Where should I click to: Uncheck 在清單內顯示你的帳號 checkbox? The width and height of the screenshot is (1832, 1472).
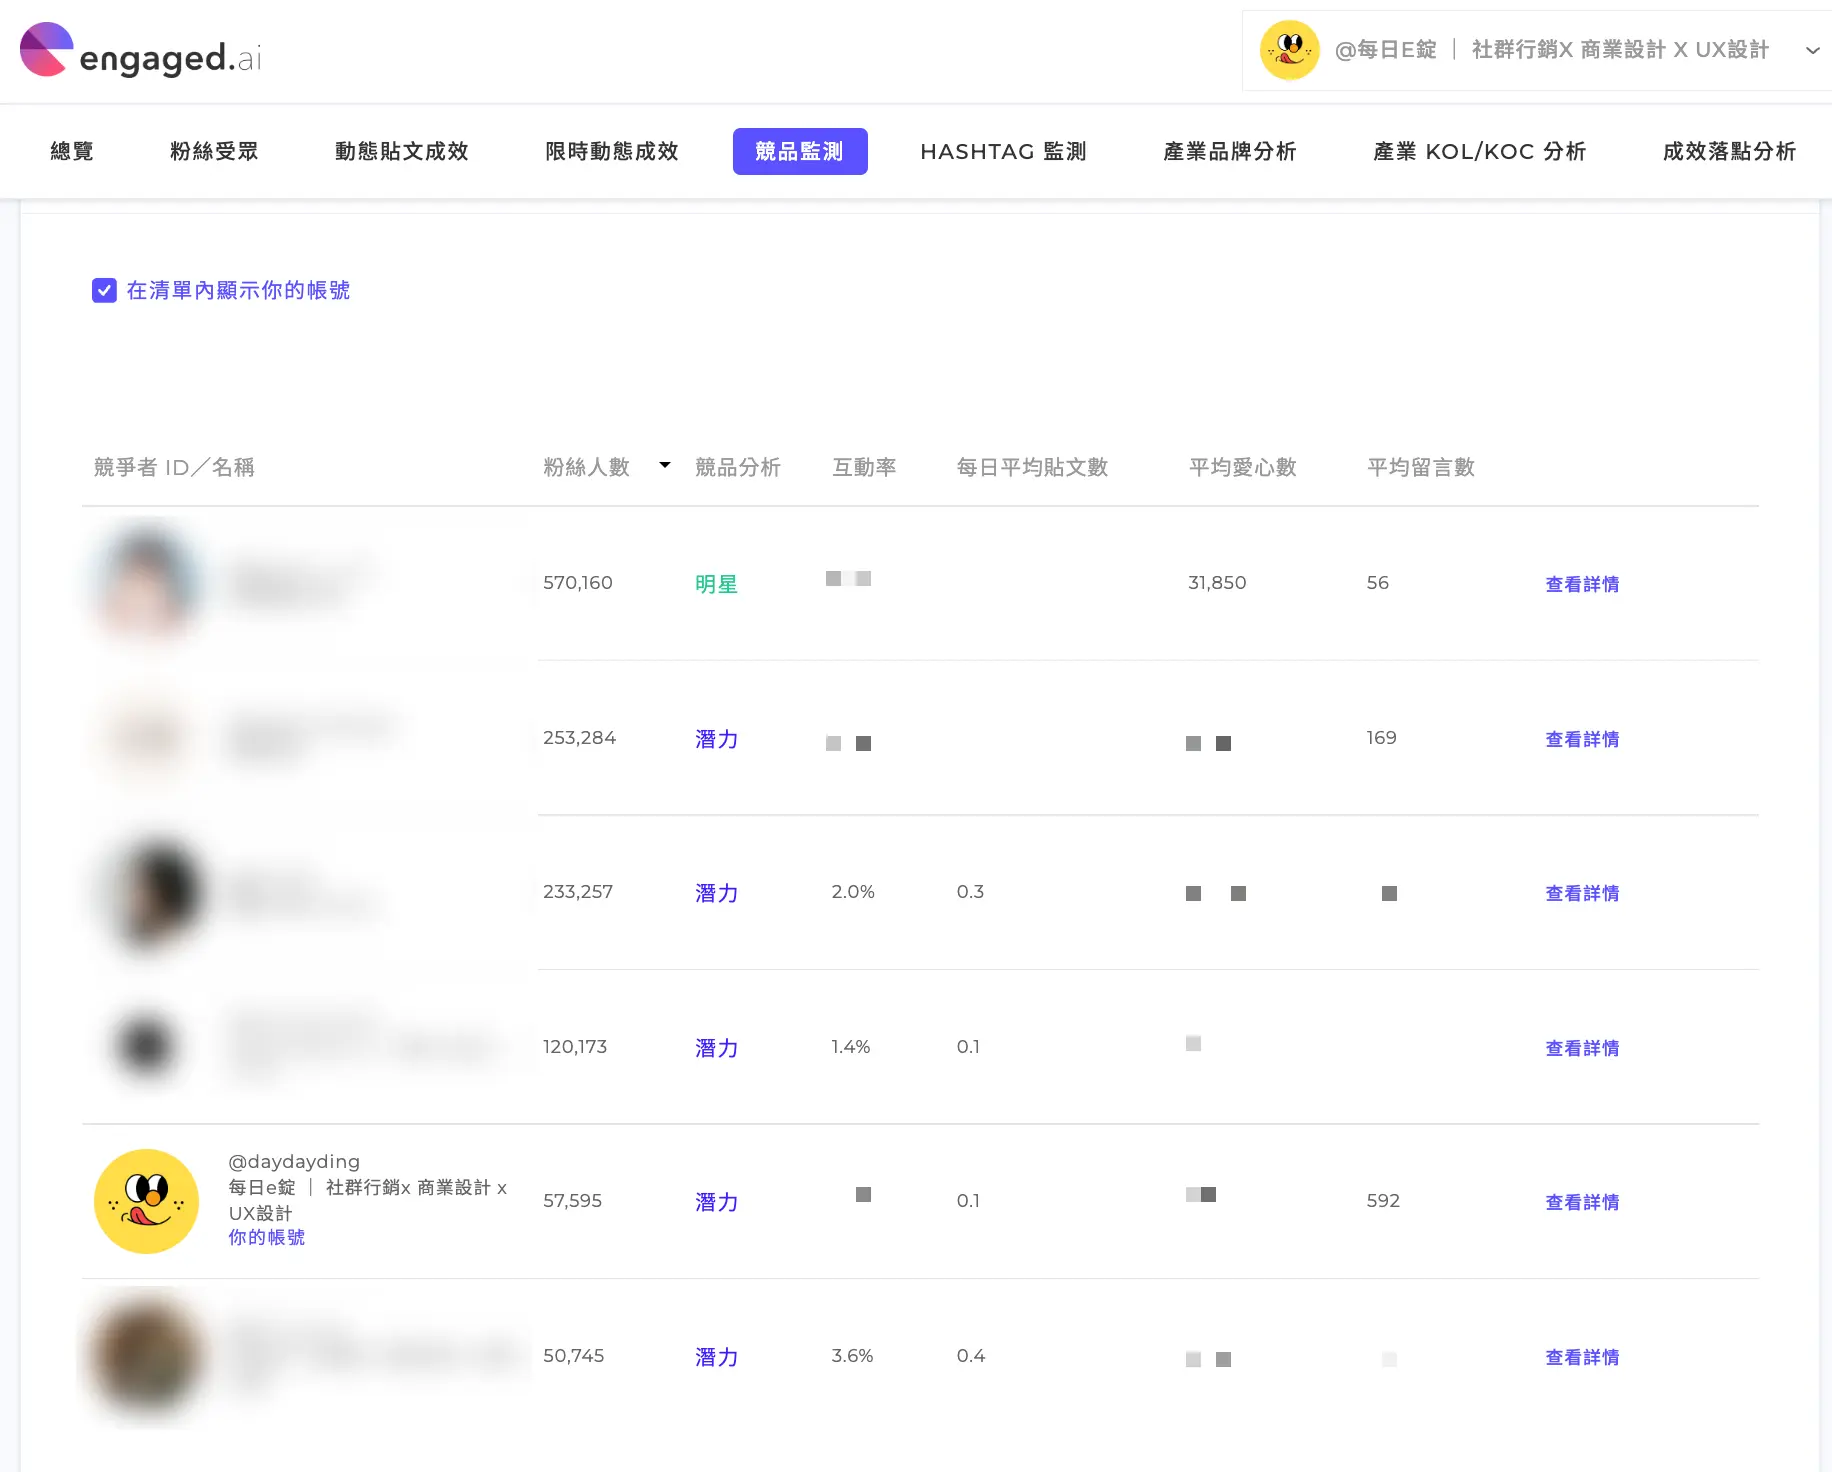point(104,290)
